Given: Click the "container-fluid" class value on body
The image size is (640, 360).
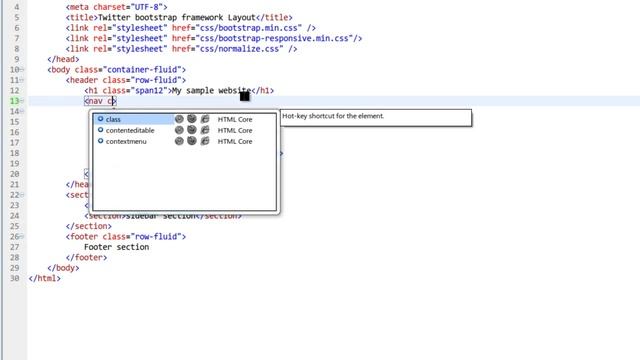Looking at the screenshot, I should [142, 69].
